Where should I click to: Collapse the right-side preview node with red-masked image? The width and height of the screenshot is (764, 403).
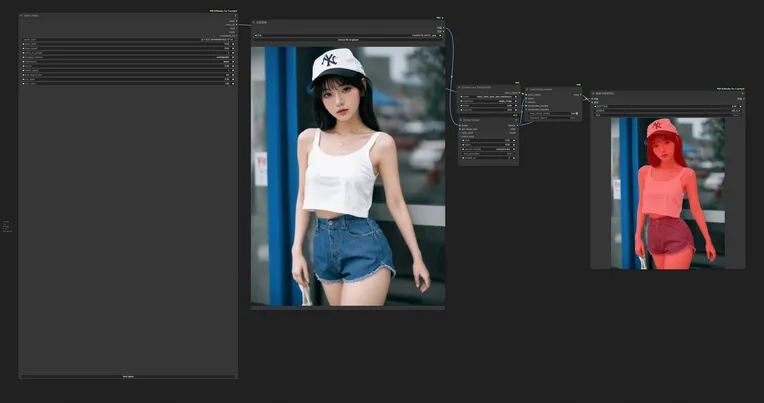click(x=594, y=93)
